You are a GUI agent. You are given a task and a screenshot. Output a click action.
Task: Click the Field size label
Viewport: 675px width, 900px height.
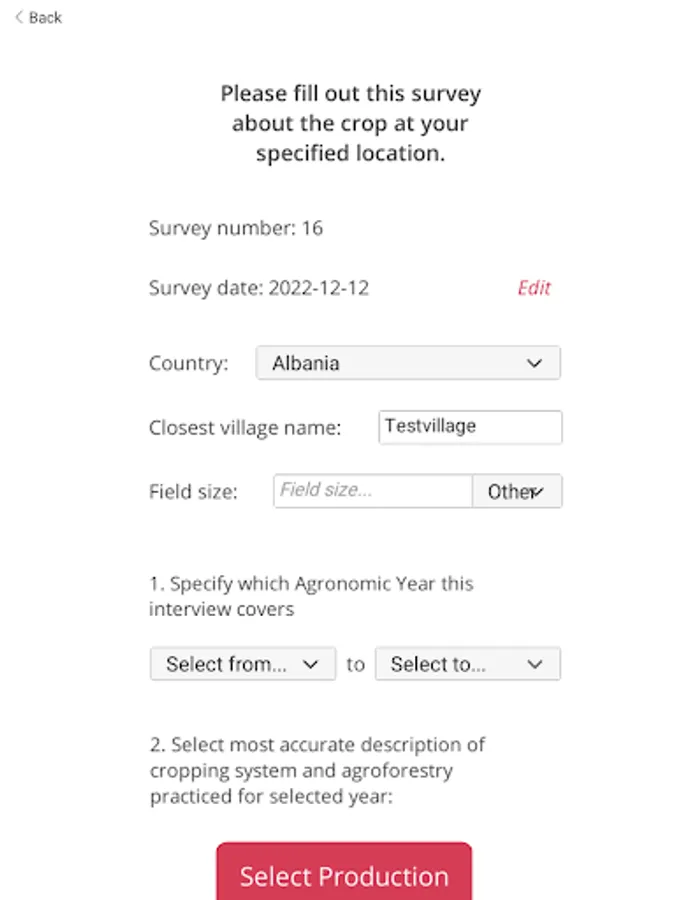193,492
